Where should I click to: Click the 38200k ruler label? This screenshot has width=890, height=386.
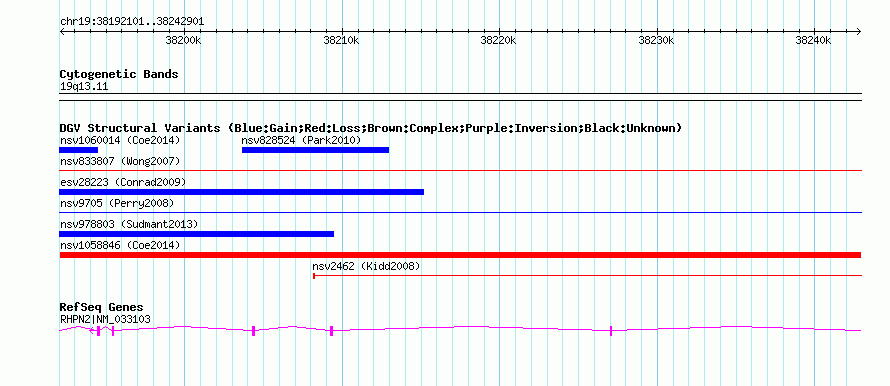pyautogui.click(x=183, y=40)
